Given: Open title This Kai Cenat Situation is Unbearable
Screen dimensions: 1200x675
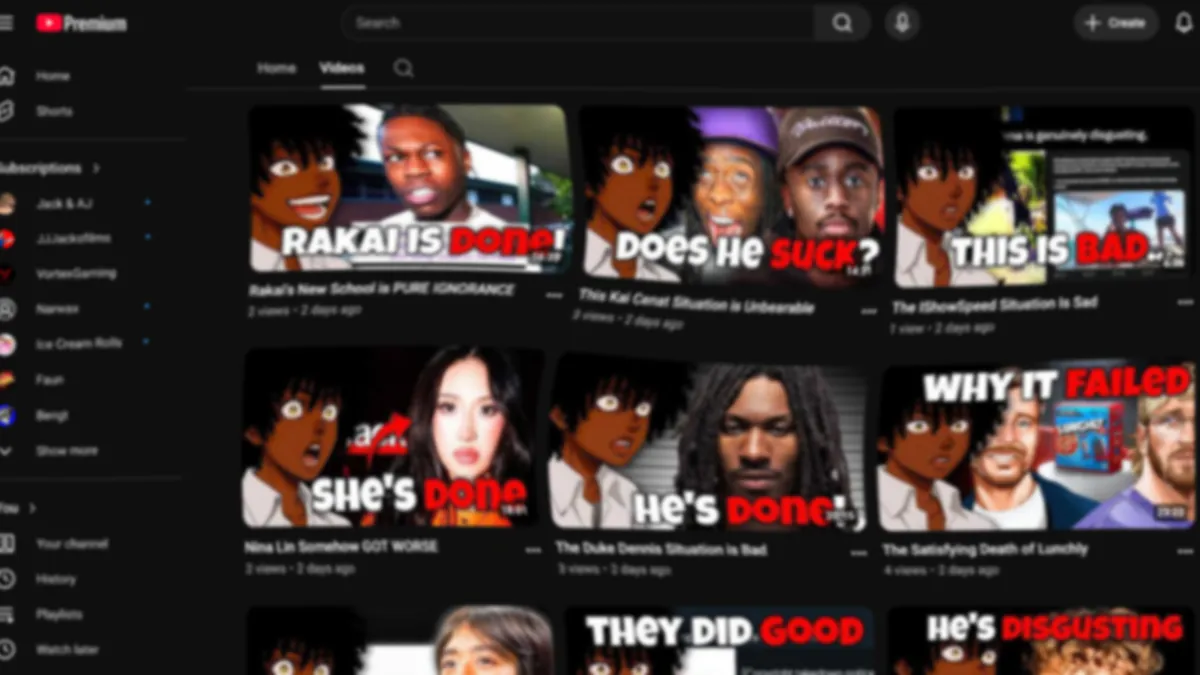Looking at the screenshot, I should (x=696, y=301).
